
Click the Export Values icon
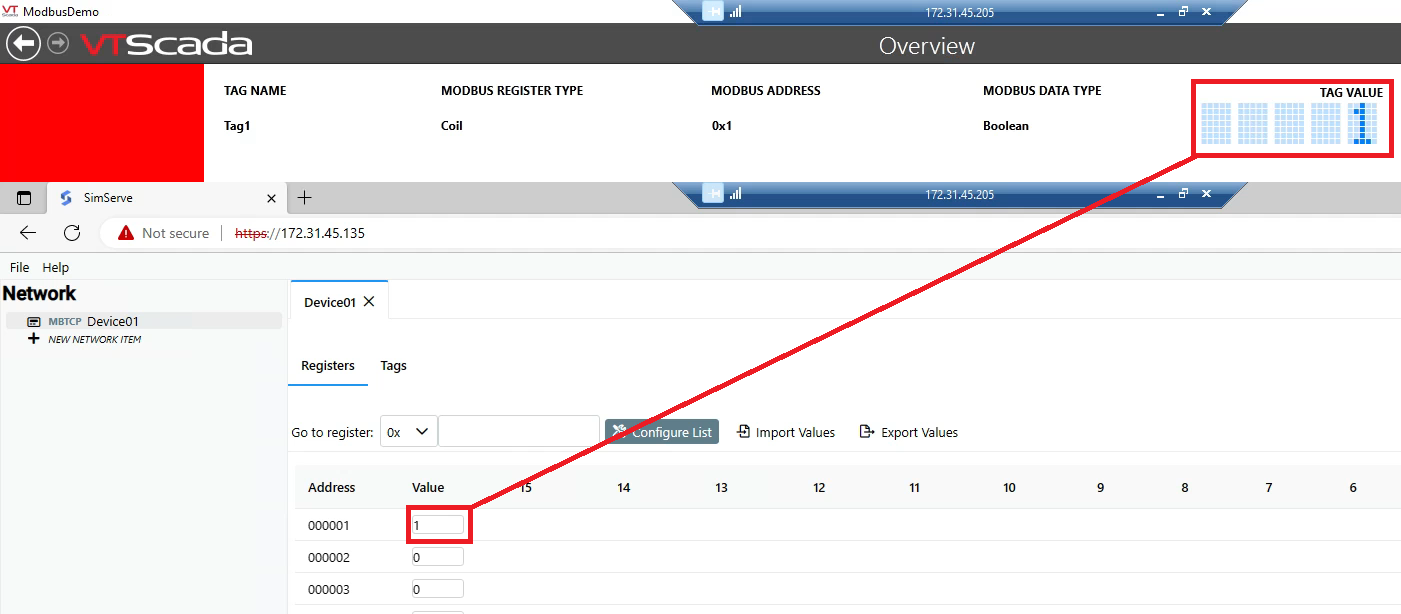click(866, 431)
